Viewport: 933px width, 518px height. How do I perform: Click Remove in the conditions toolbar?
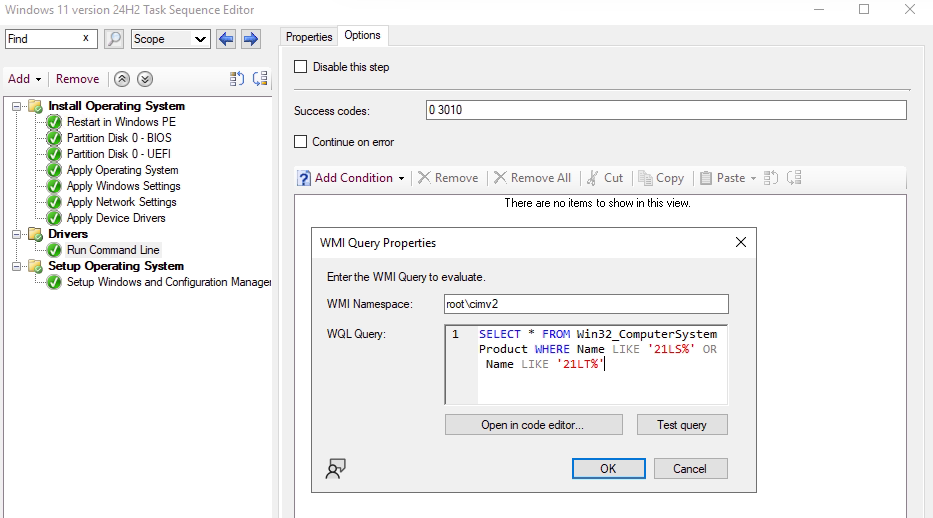pos(448,178)
